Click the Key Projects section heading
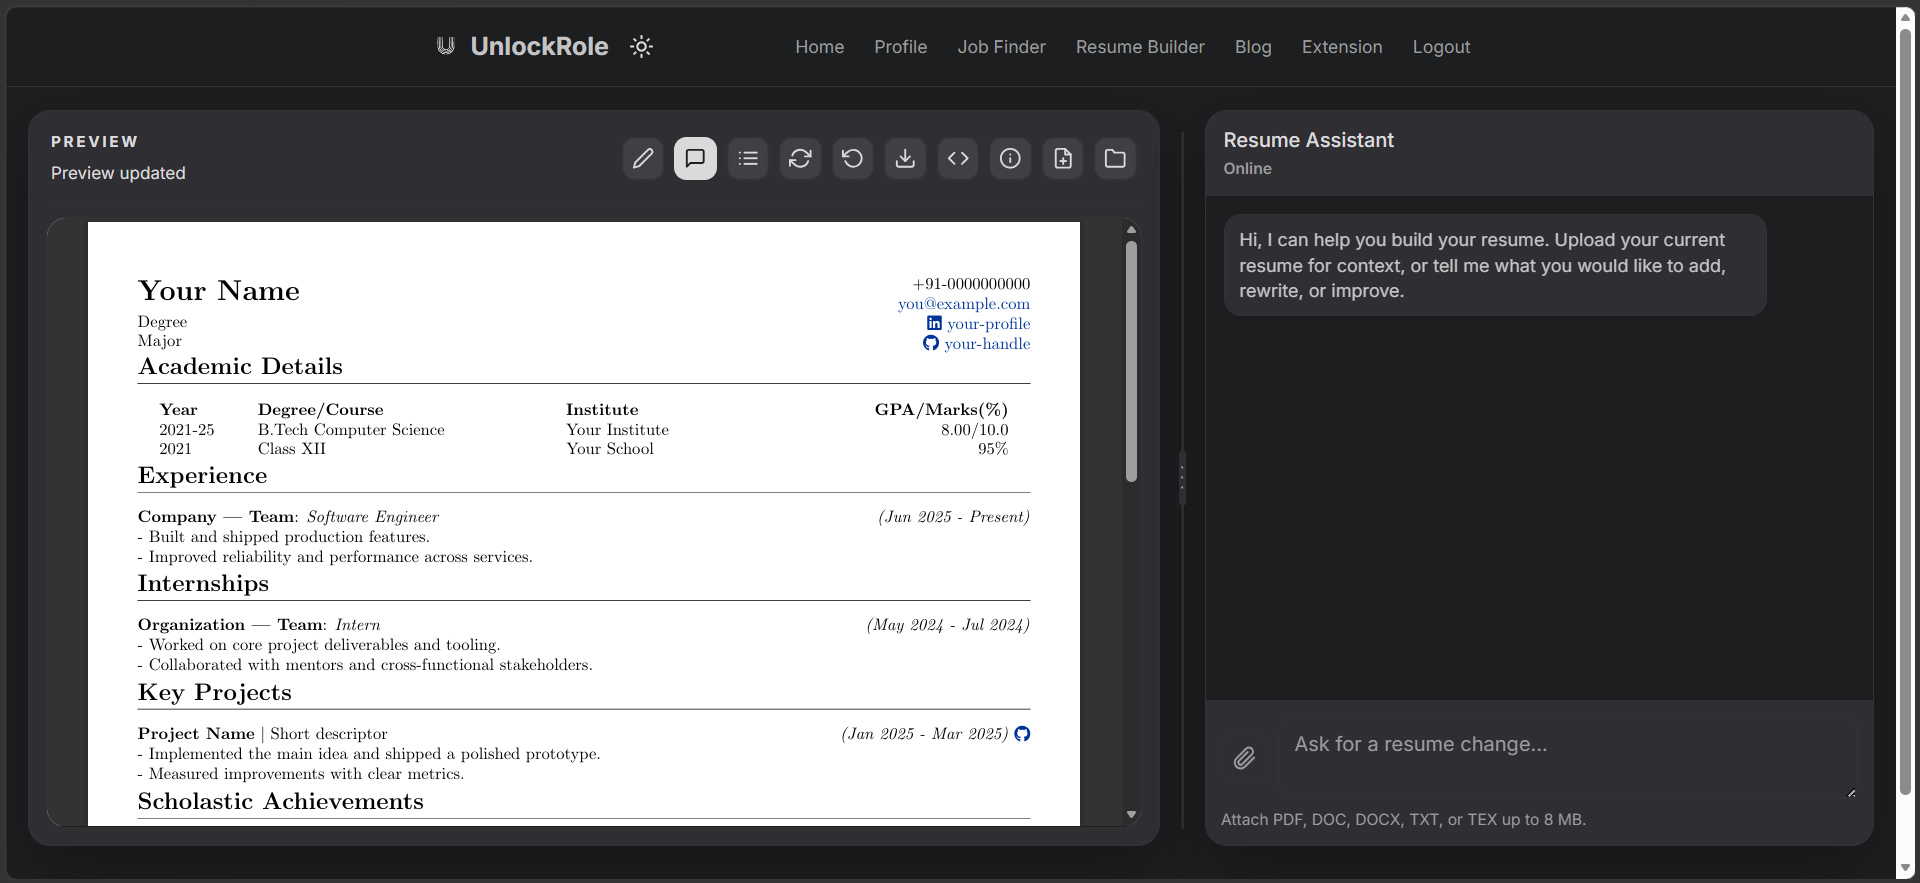The image size is (1920, 883). [215, 692]
